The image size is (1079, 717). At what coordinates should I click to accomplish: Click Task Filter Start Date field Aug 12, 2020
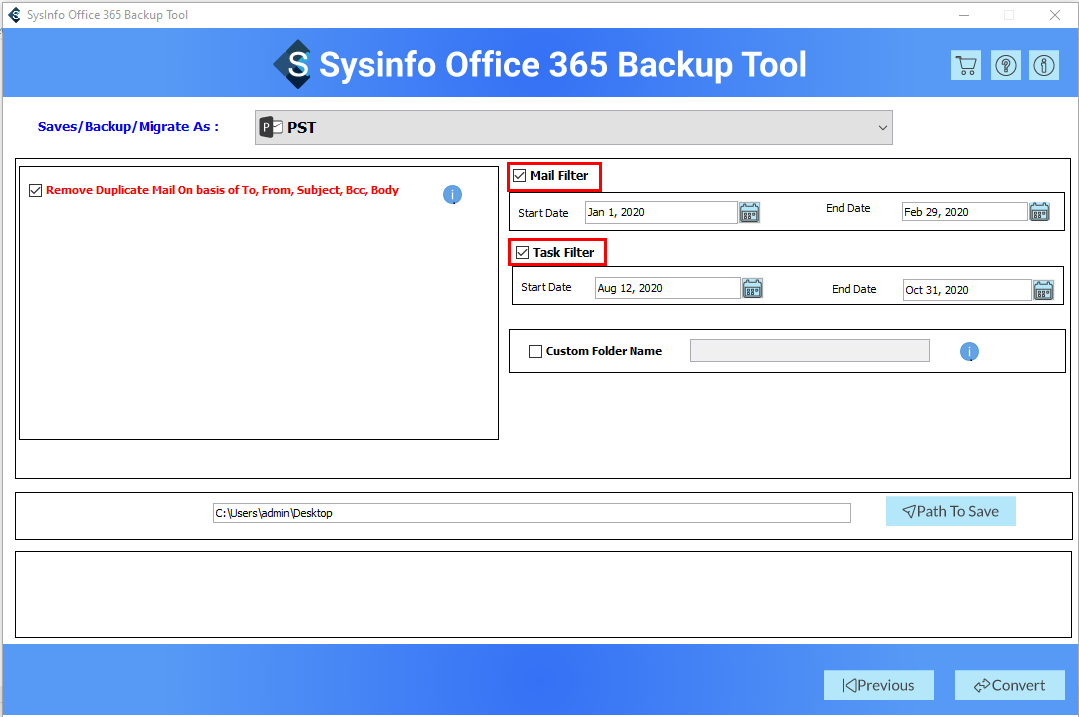point(667,288)
